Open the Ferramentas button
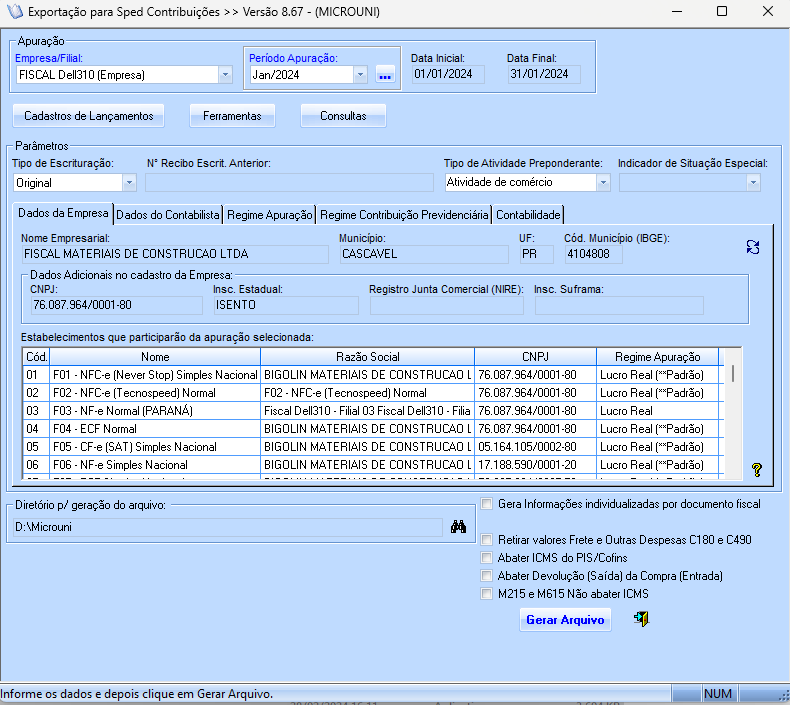 pyautogui.click(x=232, y=116)
